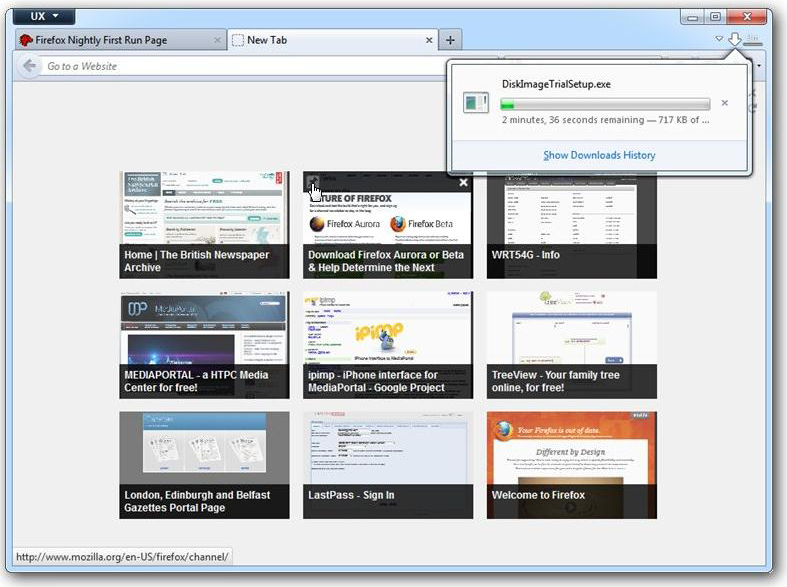Open Show Downloads History link
This screenshot has height=587, width=787.
[x=599, y=155]
